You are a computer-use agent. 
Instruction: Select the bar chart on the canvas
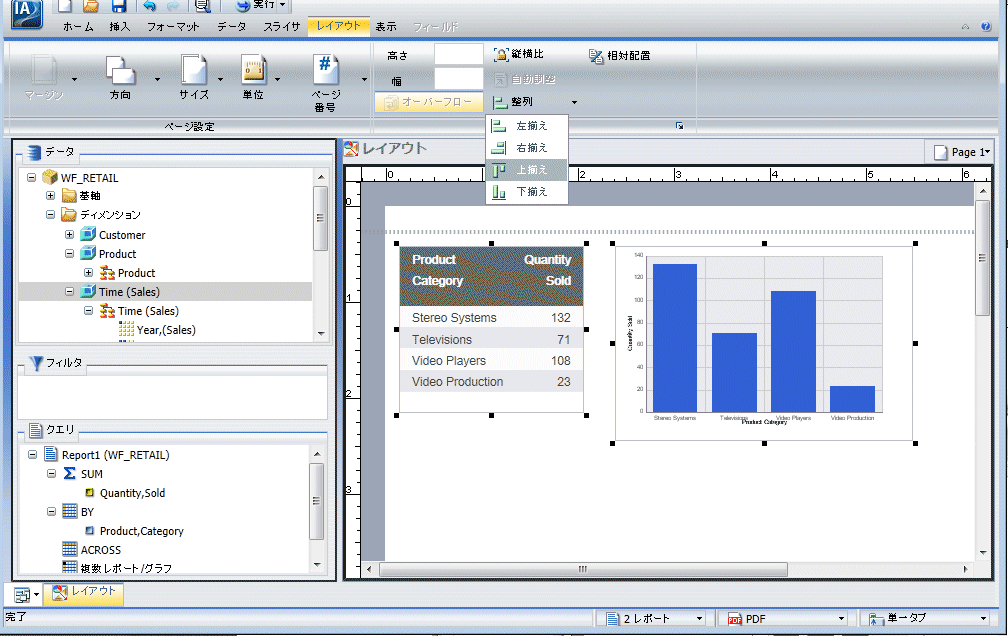(x=764, y=343)
